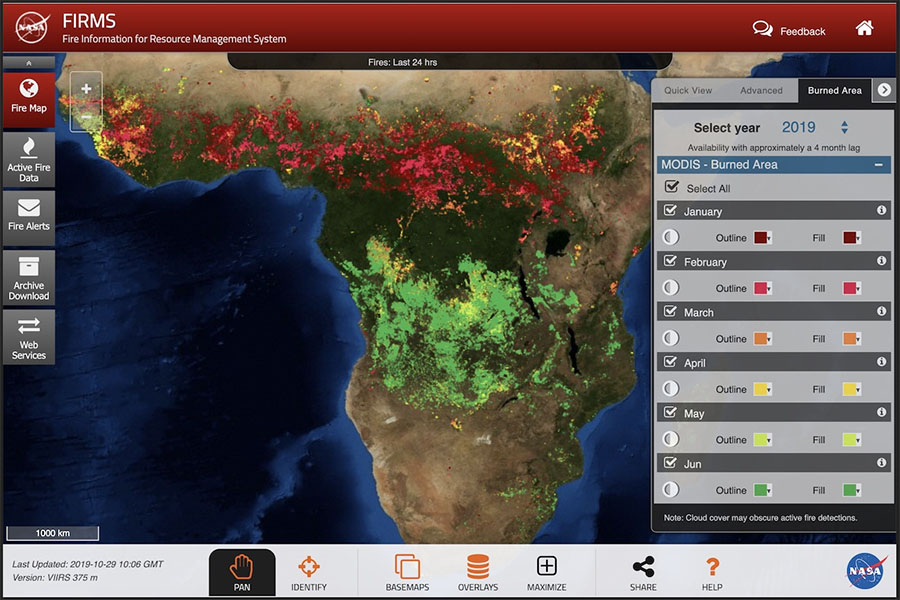Click 'Last Updated: 2019-10-29 10:06 GMT' text

tap(88, 564)
